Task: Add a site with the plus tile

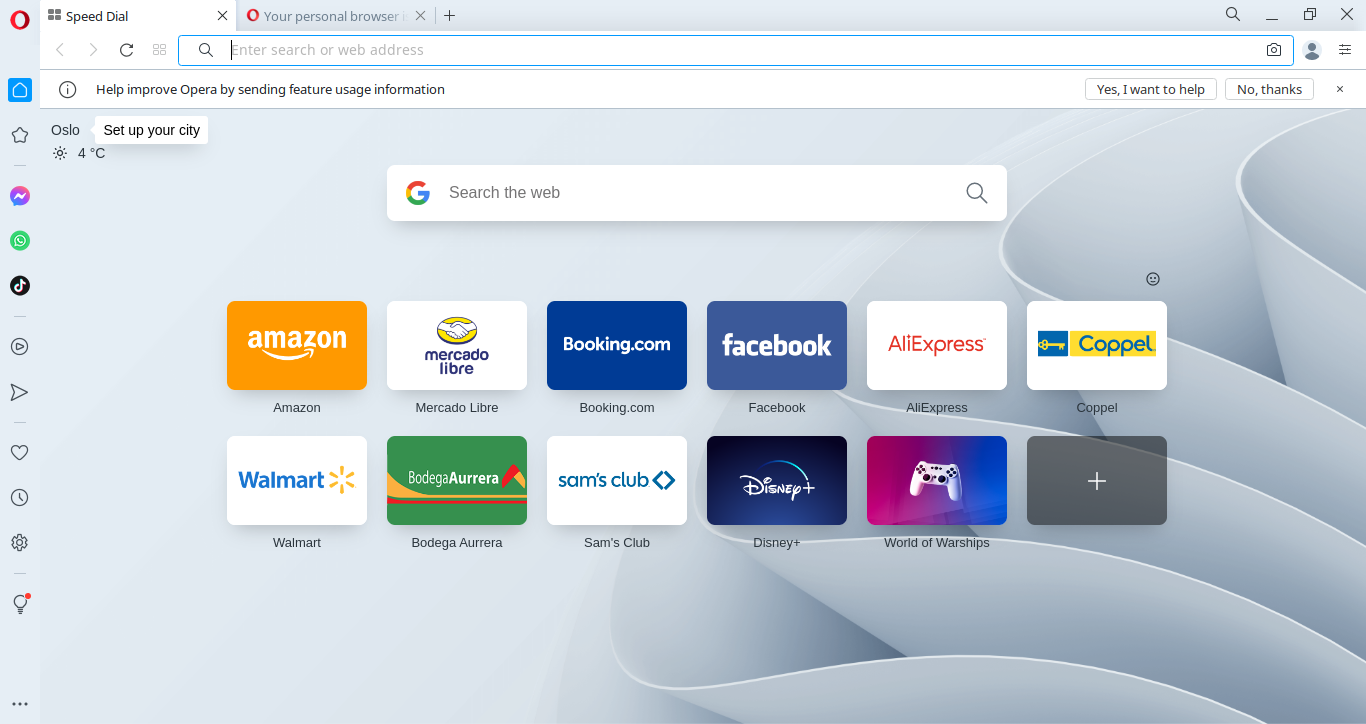Action: click(x=1097, y=480)
